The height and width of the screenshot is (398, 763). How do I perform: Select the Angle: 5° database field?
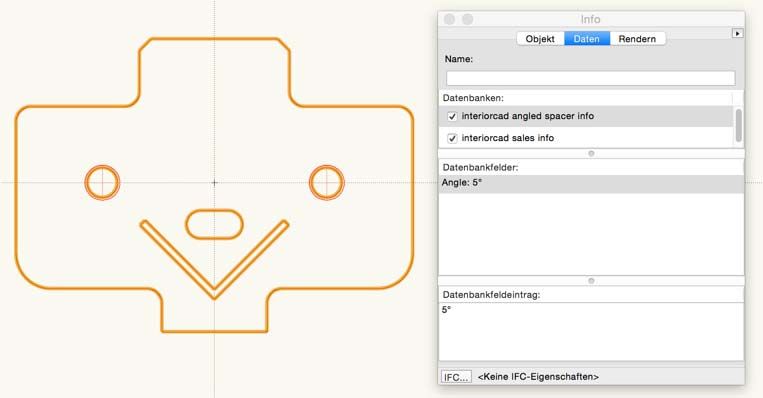pyautogui.click(x=591, y=183)
